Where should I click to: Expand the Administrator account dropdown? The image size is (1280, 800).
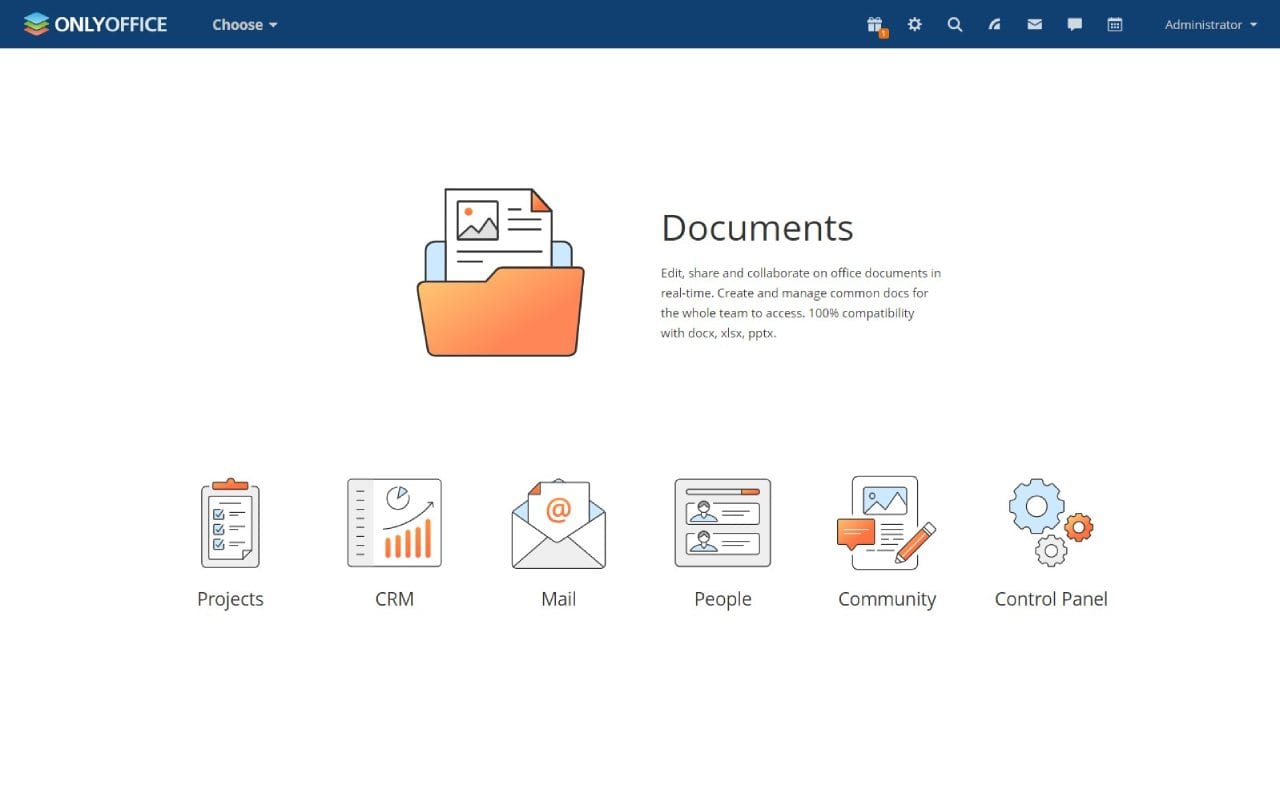(1208, 24)
